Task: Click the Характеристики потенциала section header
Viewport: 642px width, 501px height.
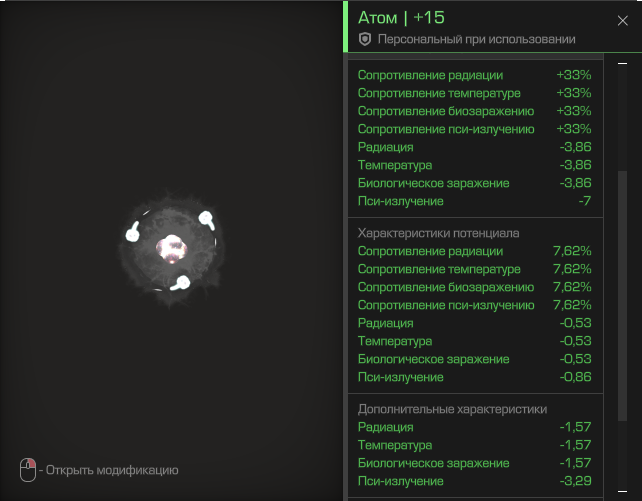Action: (439, 233)
